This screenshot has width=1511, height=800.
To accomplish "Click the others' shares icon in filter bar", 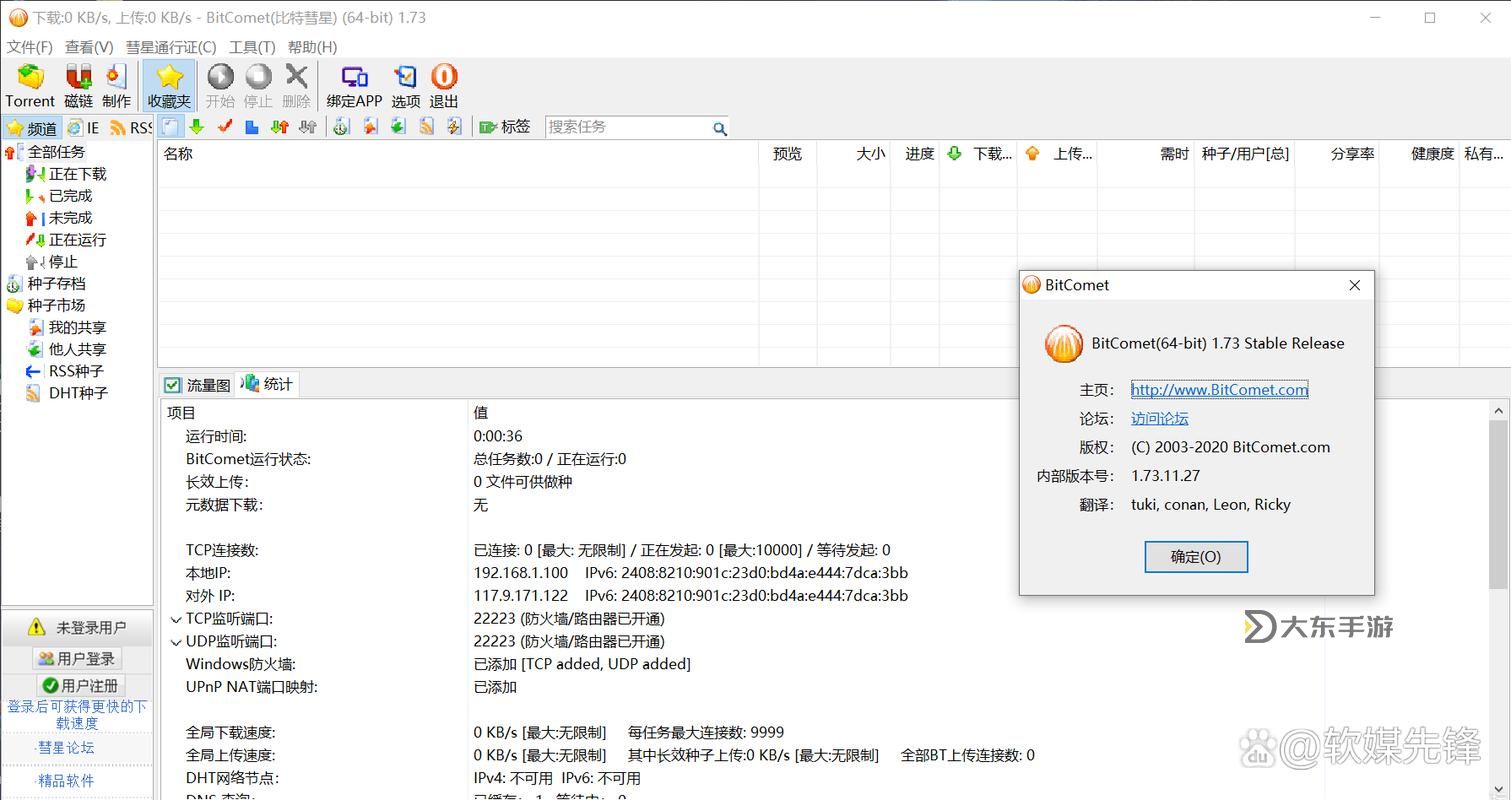I will [398, 127].
